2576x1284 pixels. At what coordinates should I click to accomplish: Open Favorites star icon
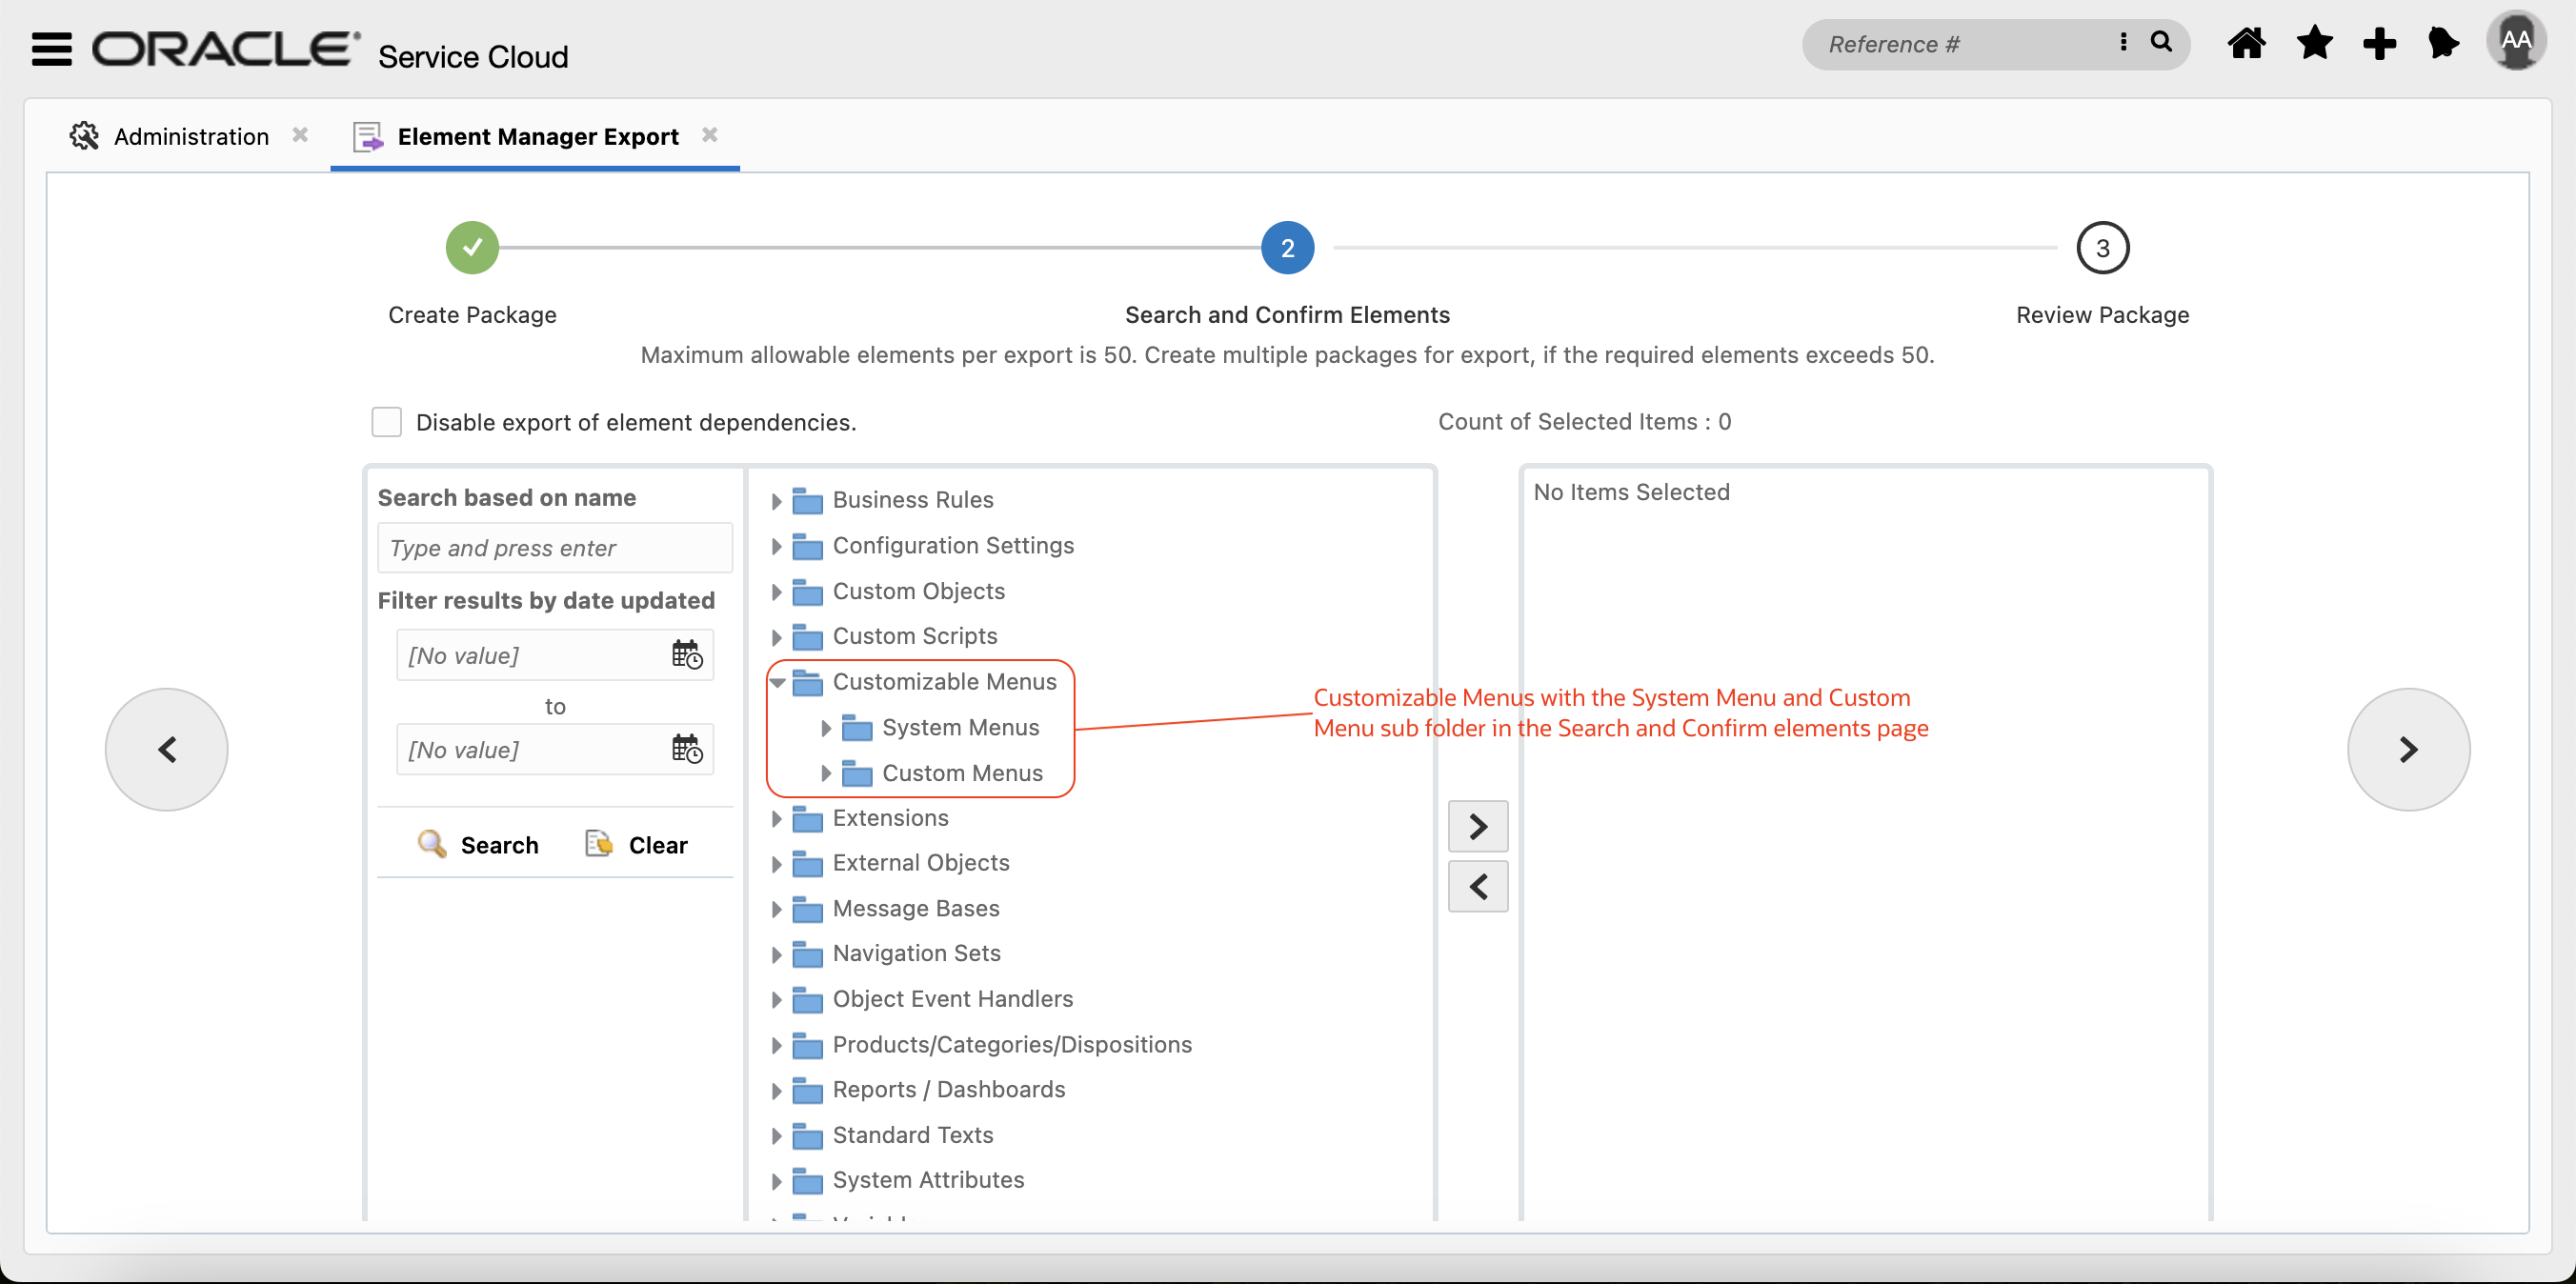[x=2314, y=44]
